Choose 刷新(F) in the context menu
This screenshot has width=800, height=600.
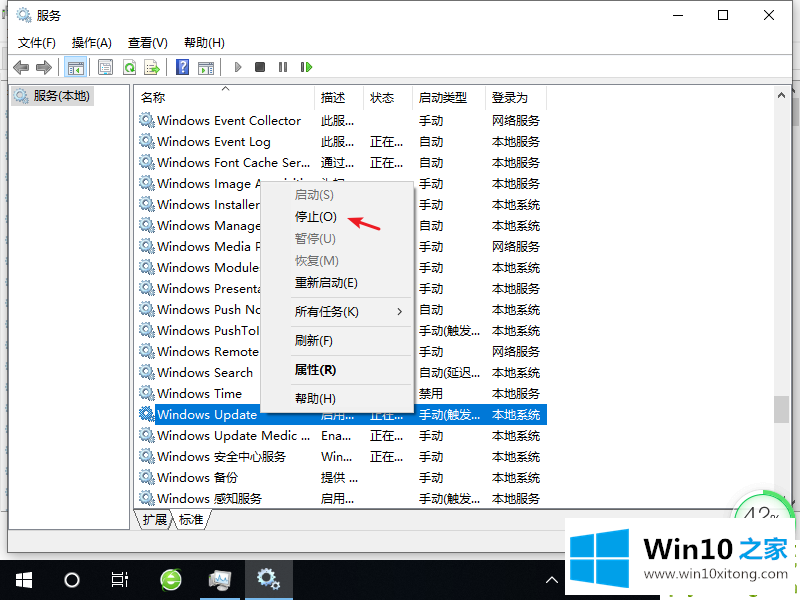(x=313, y=341)
